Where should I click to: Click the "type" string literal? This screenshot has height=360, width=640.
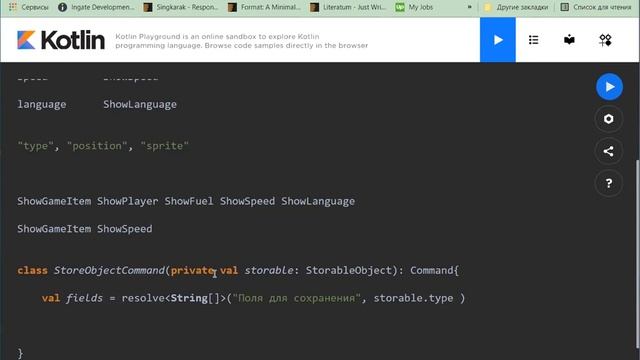tap(36, 146)
